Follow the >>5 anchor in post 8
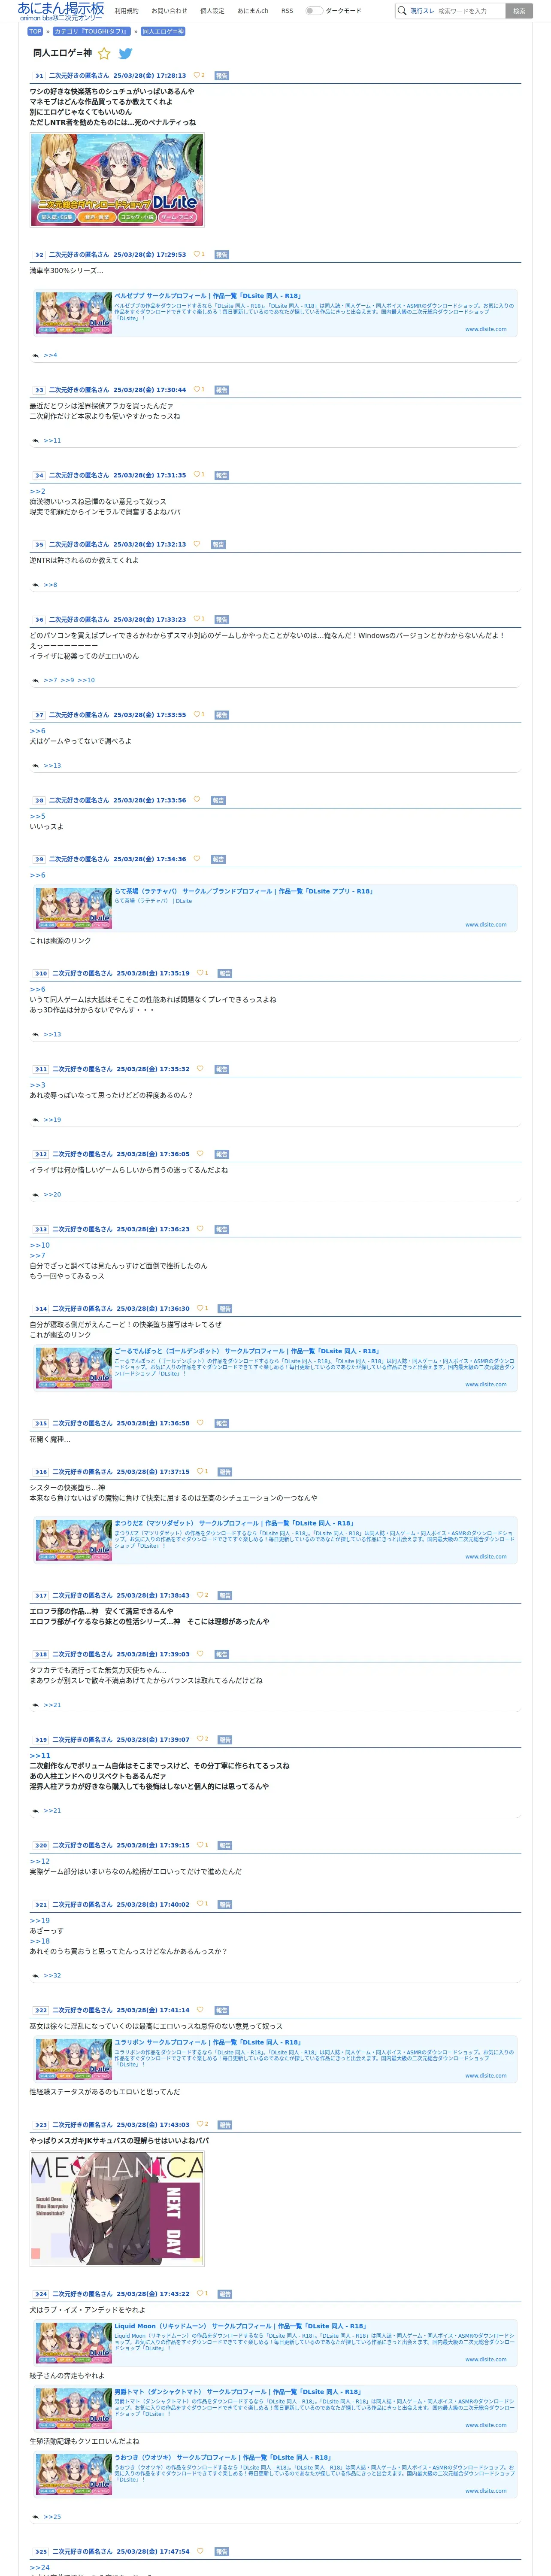This screenshot has width=551, height=2576. tap(37, 816)
